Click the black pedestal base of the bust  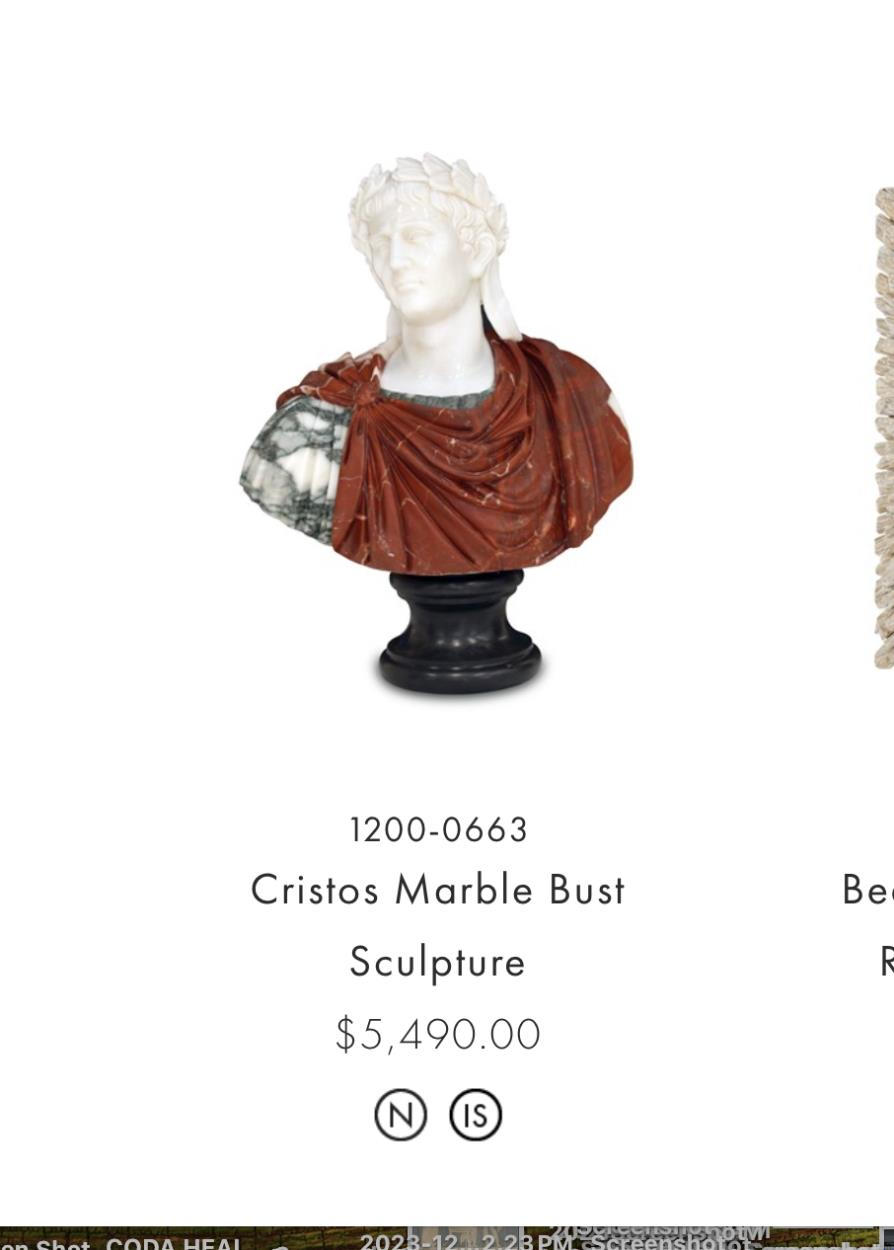[x=459, y=632]
